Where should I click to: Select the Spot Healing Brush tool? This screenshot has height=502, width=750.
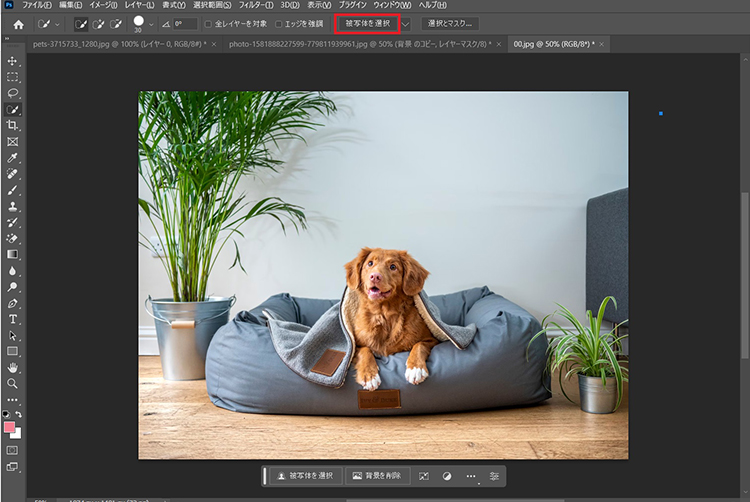pos(12,174)
